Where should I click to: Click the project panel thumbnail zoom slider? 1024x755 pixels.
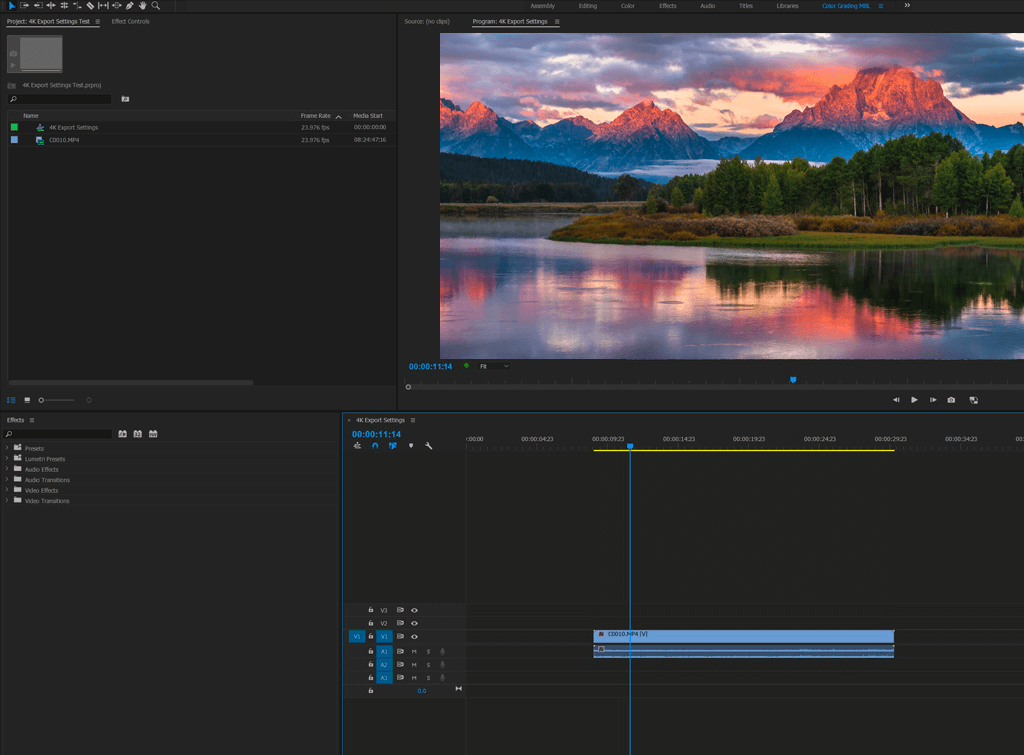42,400
